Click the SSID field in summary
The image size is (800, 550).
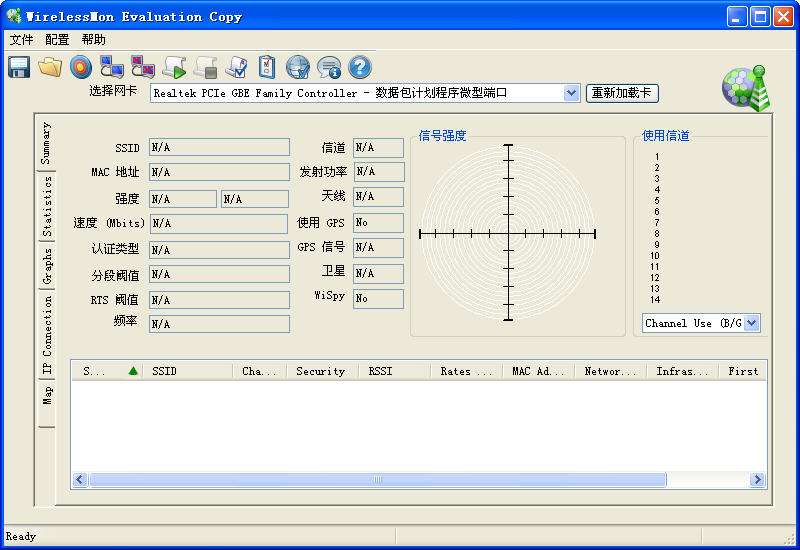(x=219, y=147)
